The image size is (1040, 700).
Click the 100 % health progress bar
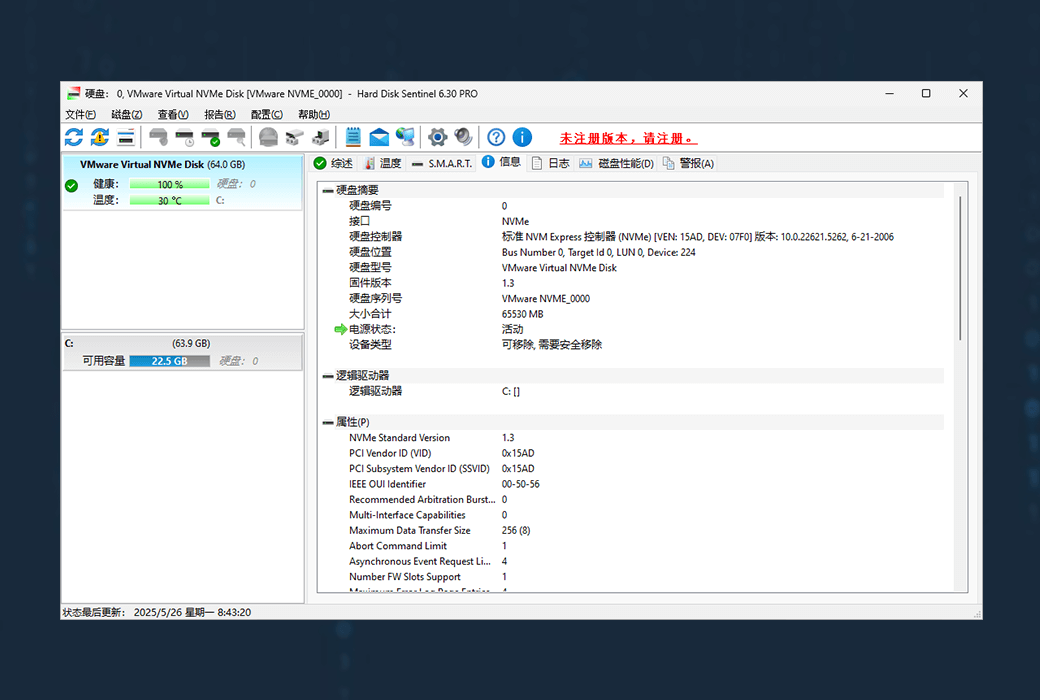coord(169,184)
